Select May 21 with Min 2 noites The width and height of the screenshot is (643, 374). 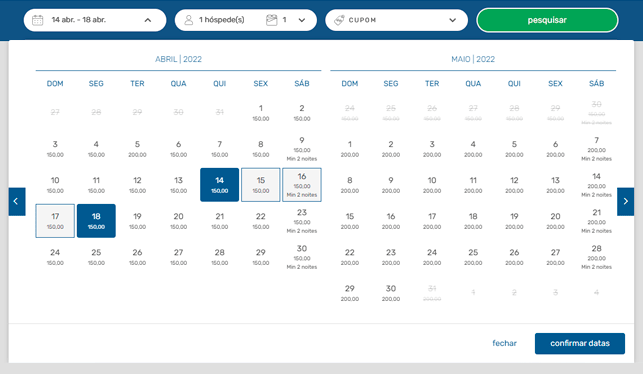coord(596,221)
